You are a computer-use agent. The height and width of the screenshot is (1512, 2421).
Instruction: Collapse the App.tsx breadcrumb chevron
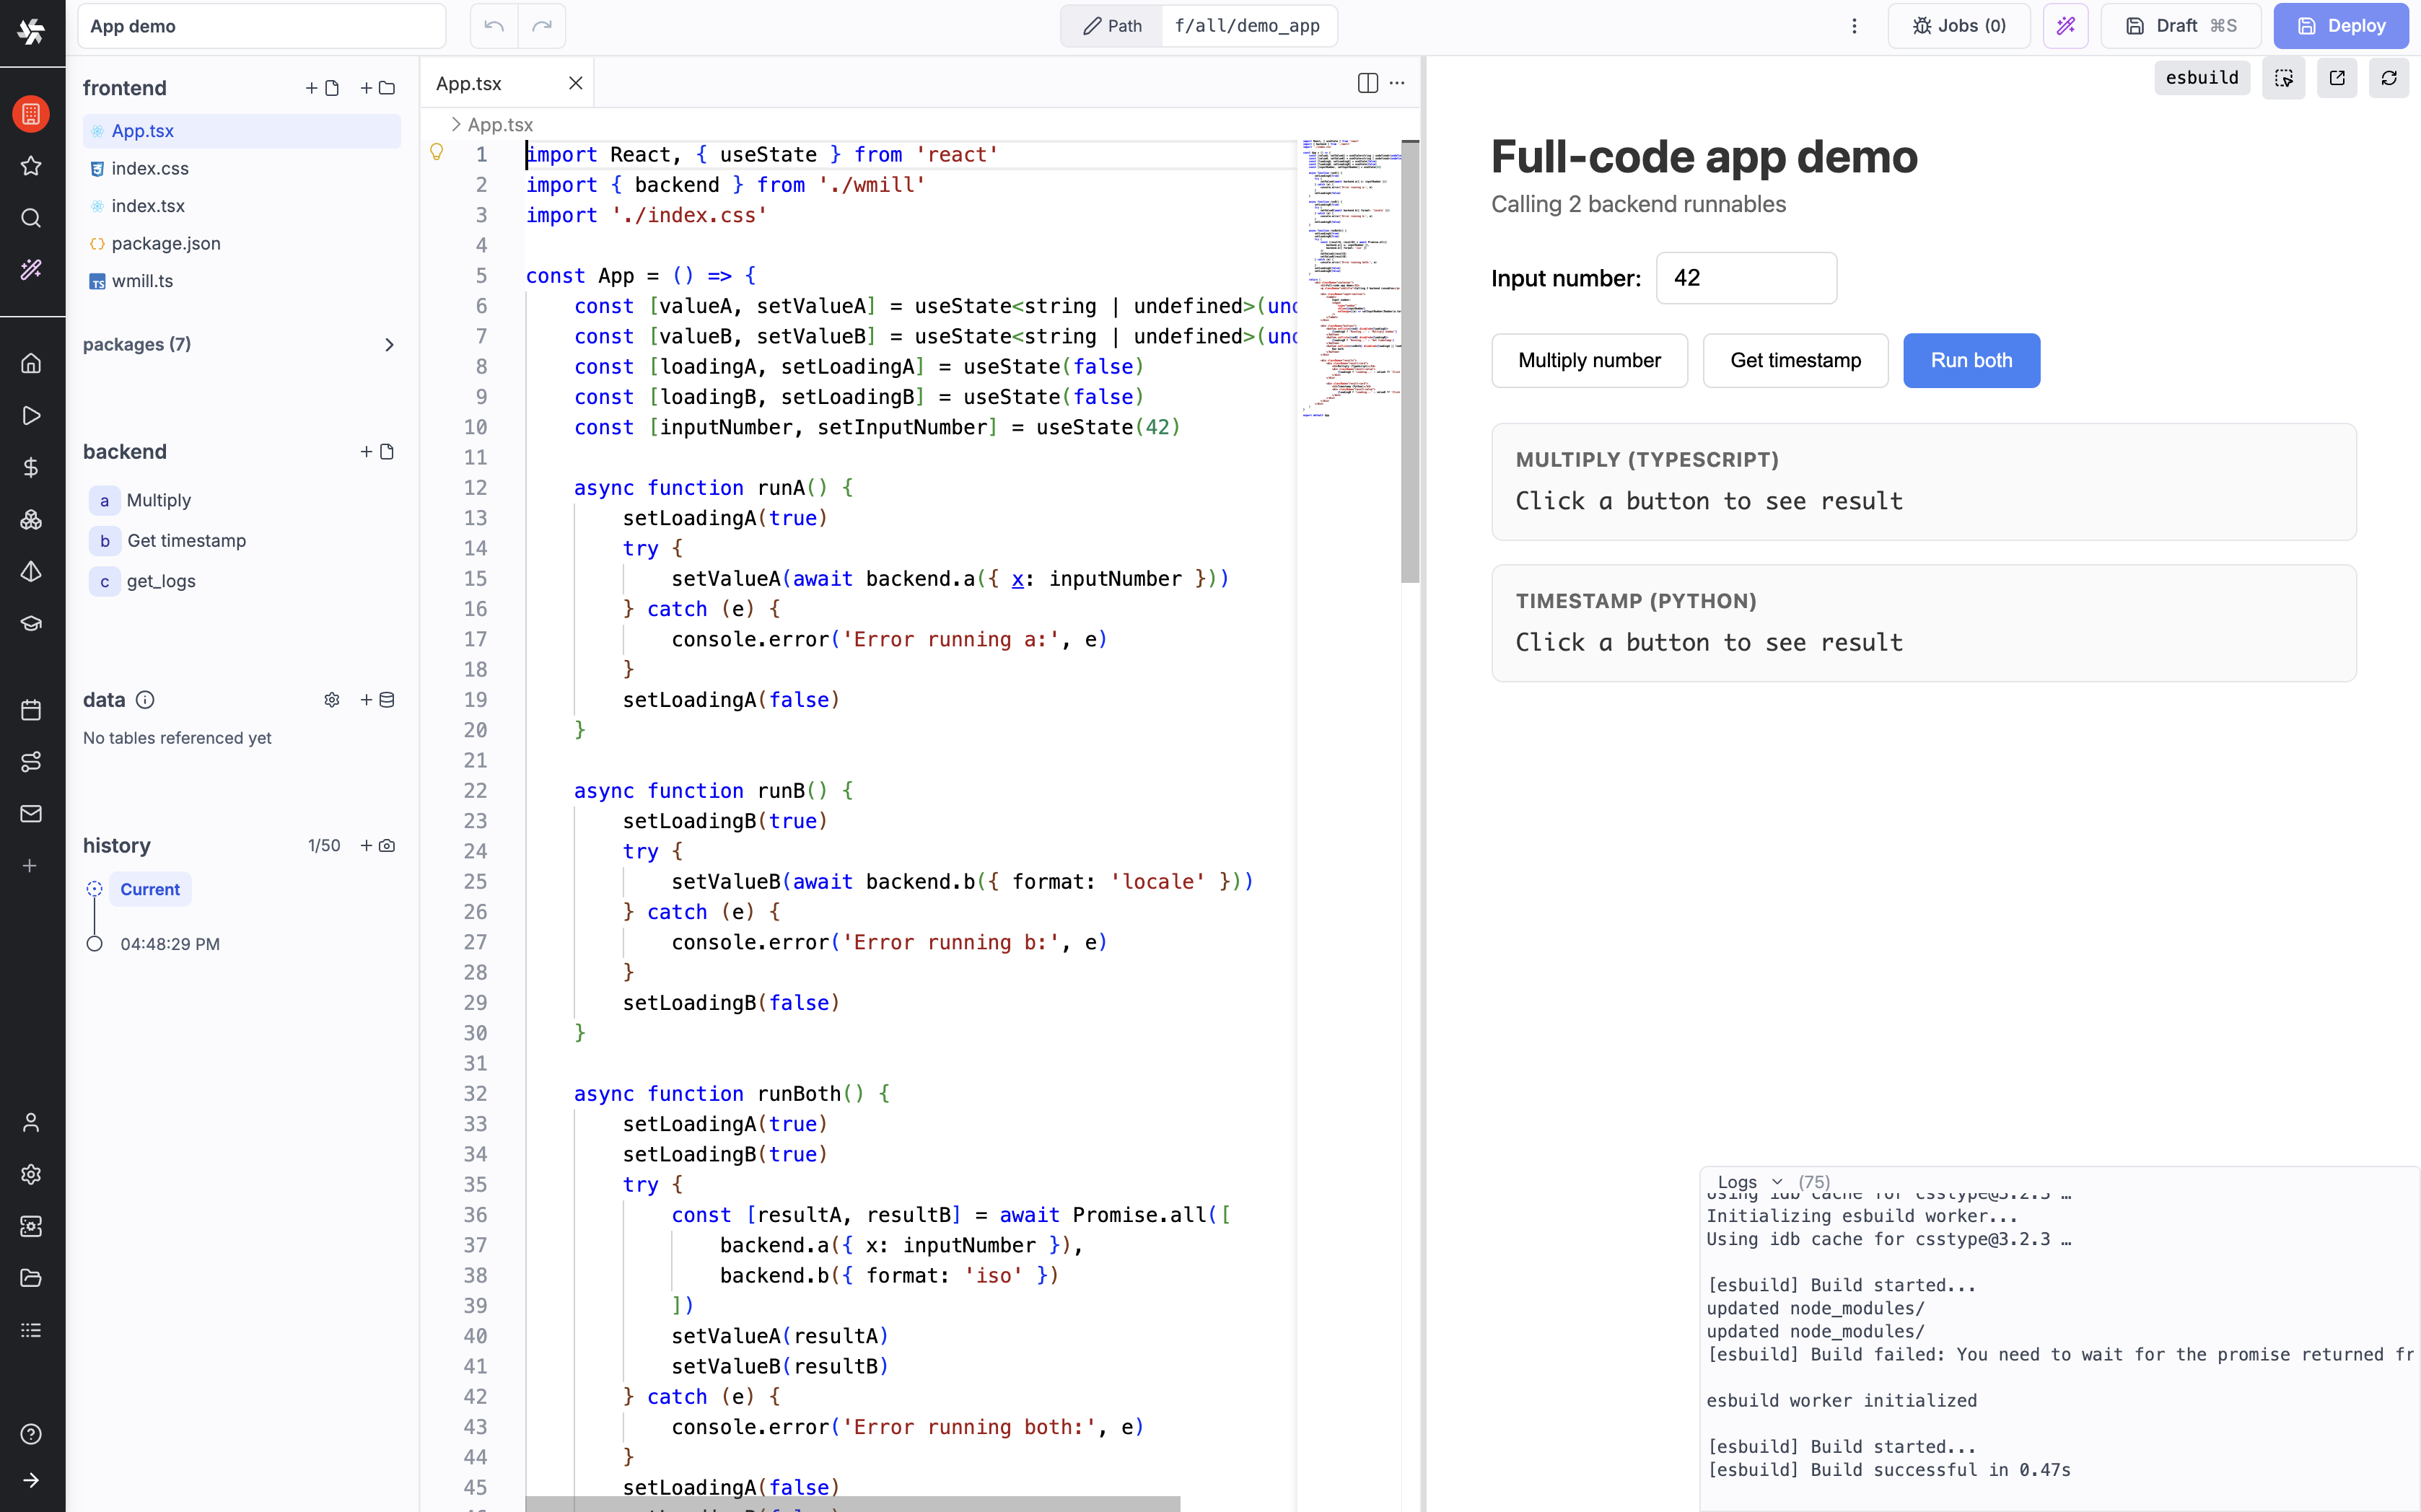tap(455, 124)
